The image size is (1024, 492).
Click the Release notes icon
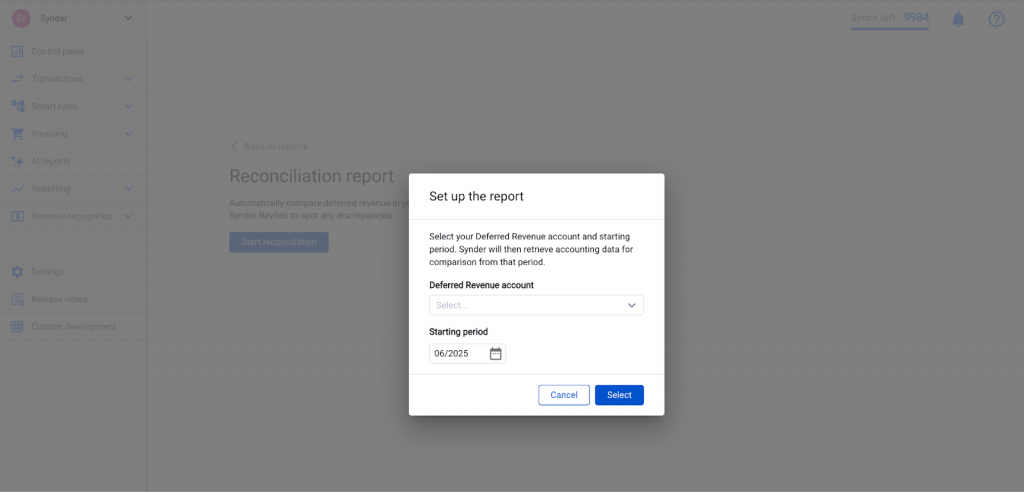pos(18,299)
